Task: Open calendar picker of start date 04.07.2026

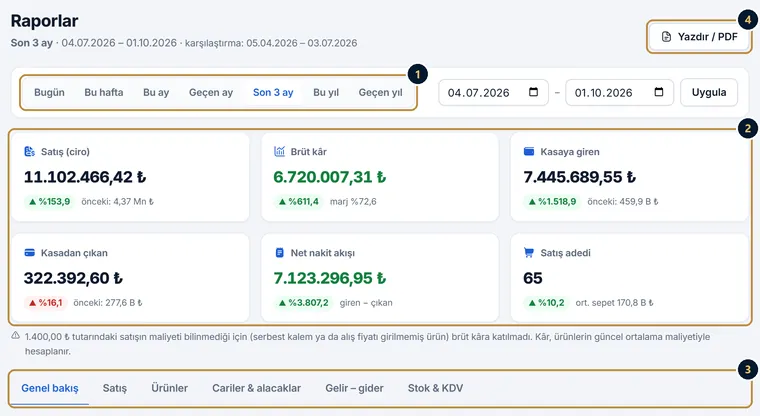Action: [533, 92]
